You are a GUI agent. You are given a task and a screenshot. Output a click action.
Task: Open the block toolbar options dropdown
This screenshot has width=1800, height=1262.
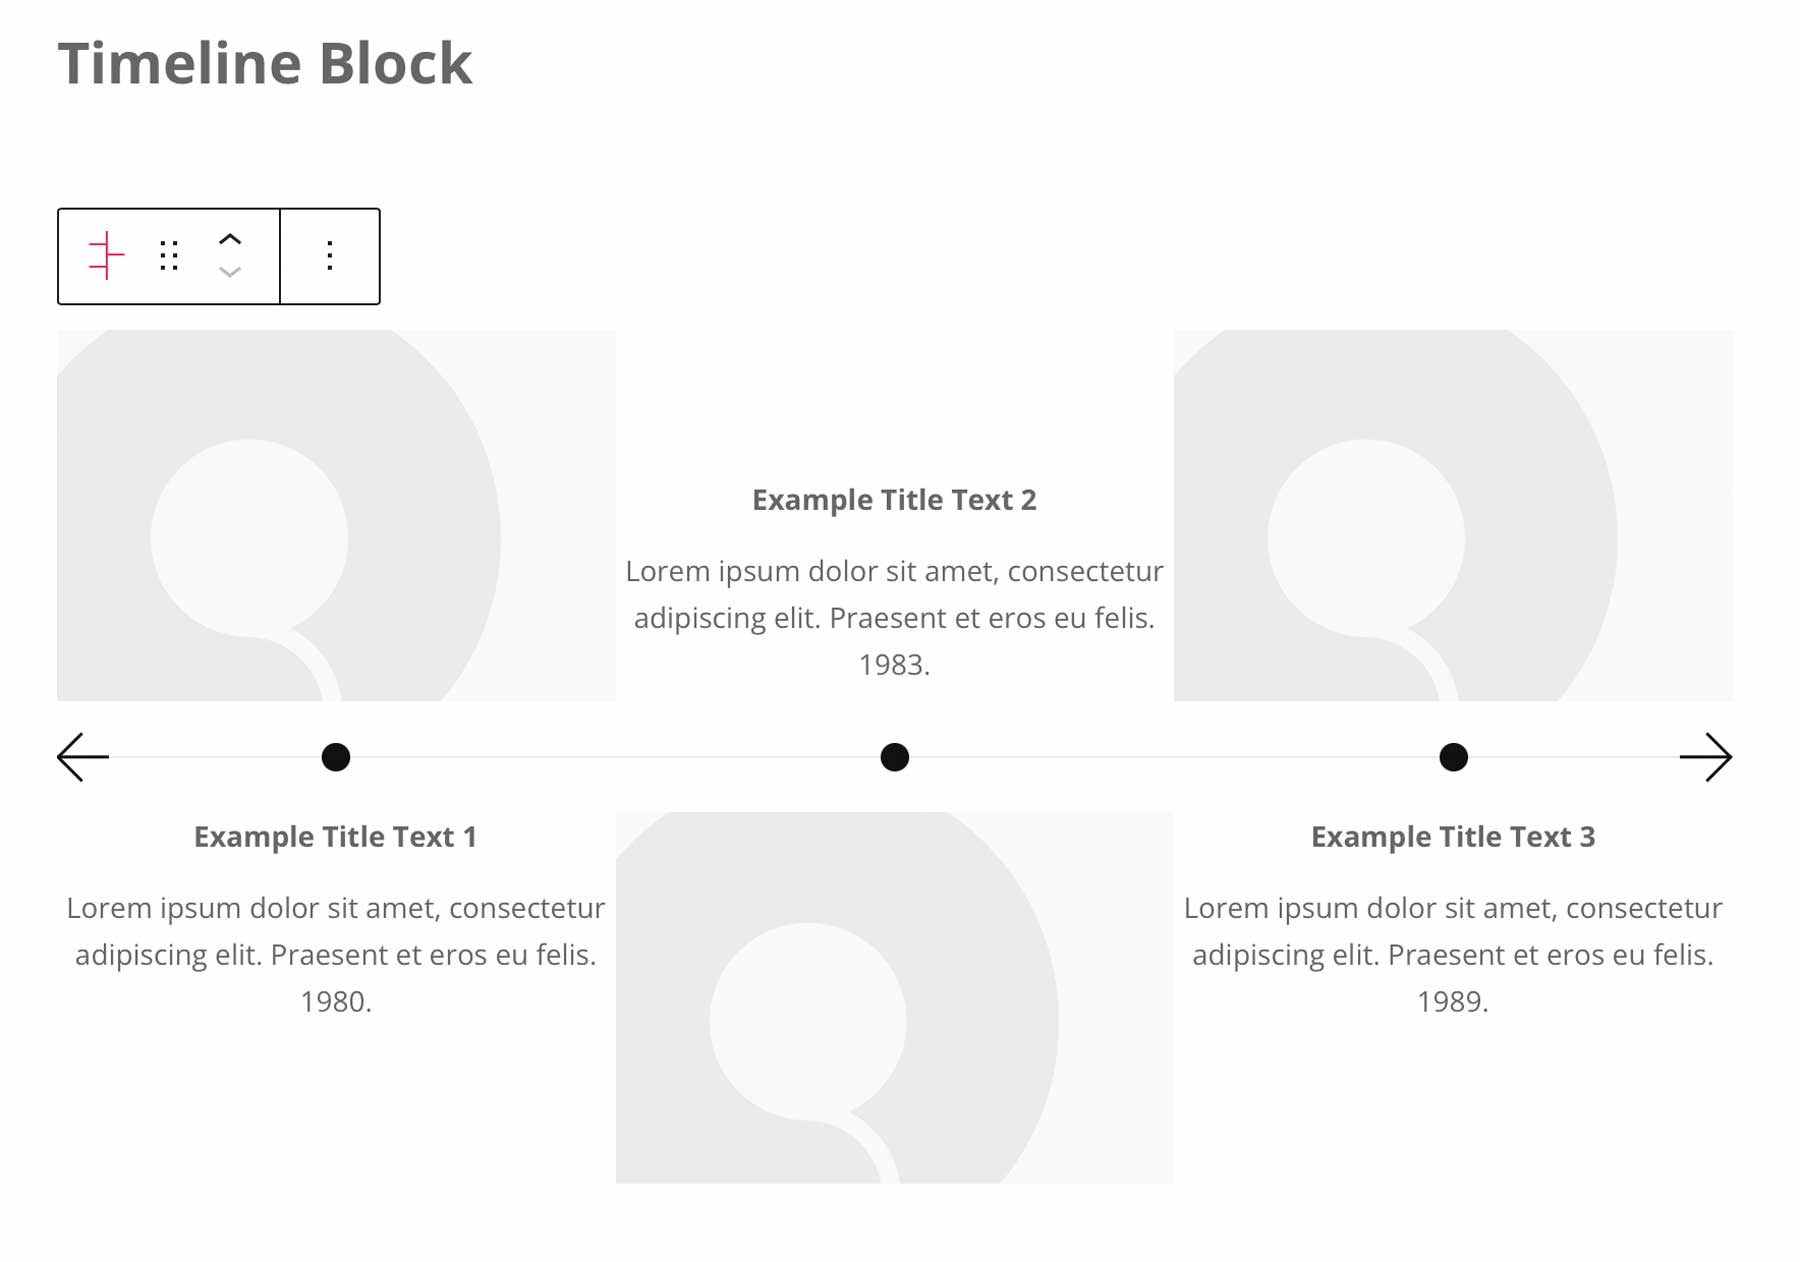tap(329, 255)
